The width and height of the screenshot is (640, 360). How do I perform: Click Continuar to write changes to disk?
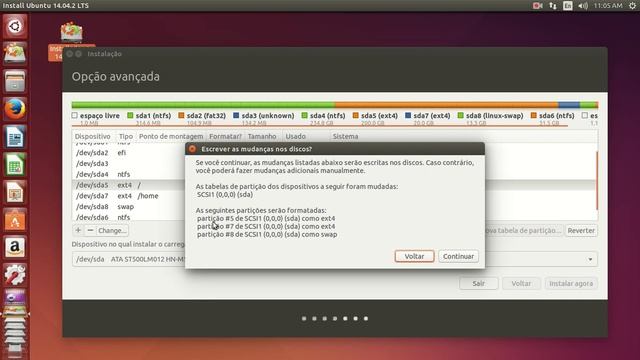458,256
